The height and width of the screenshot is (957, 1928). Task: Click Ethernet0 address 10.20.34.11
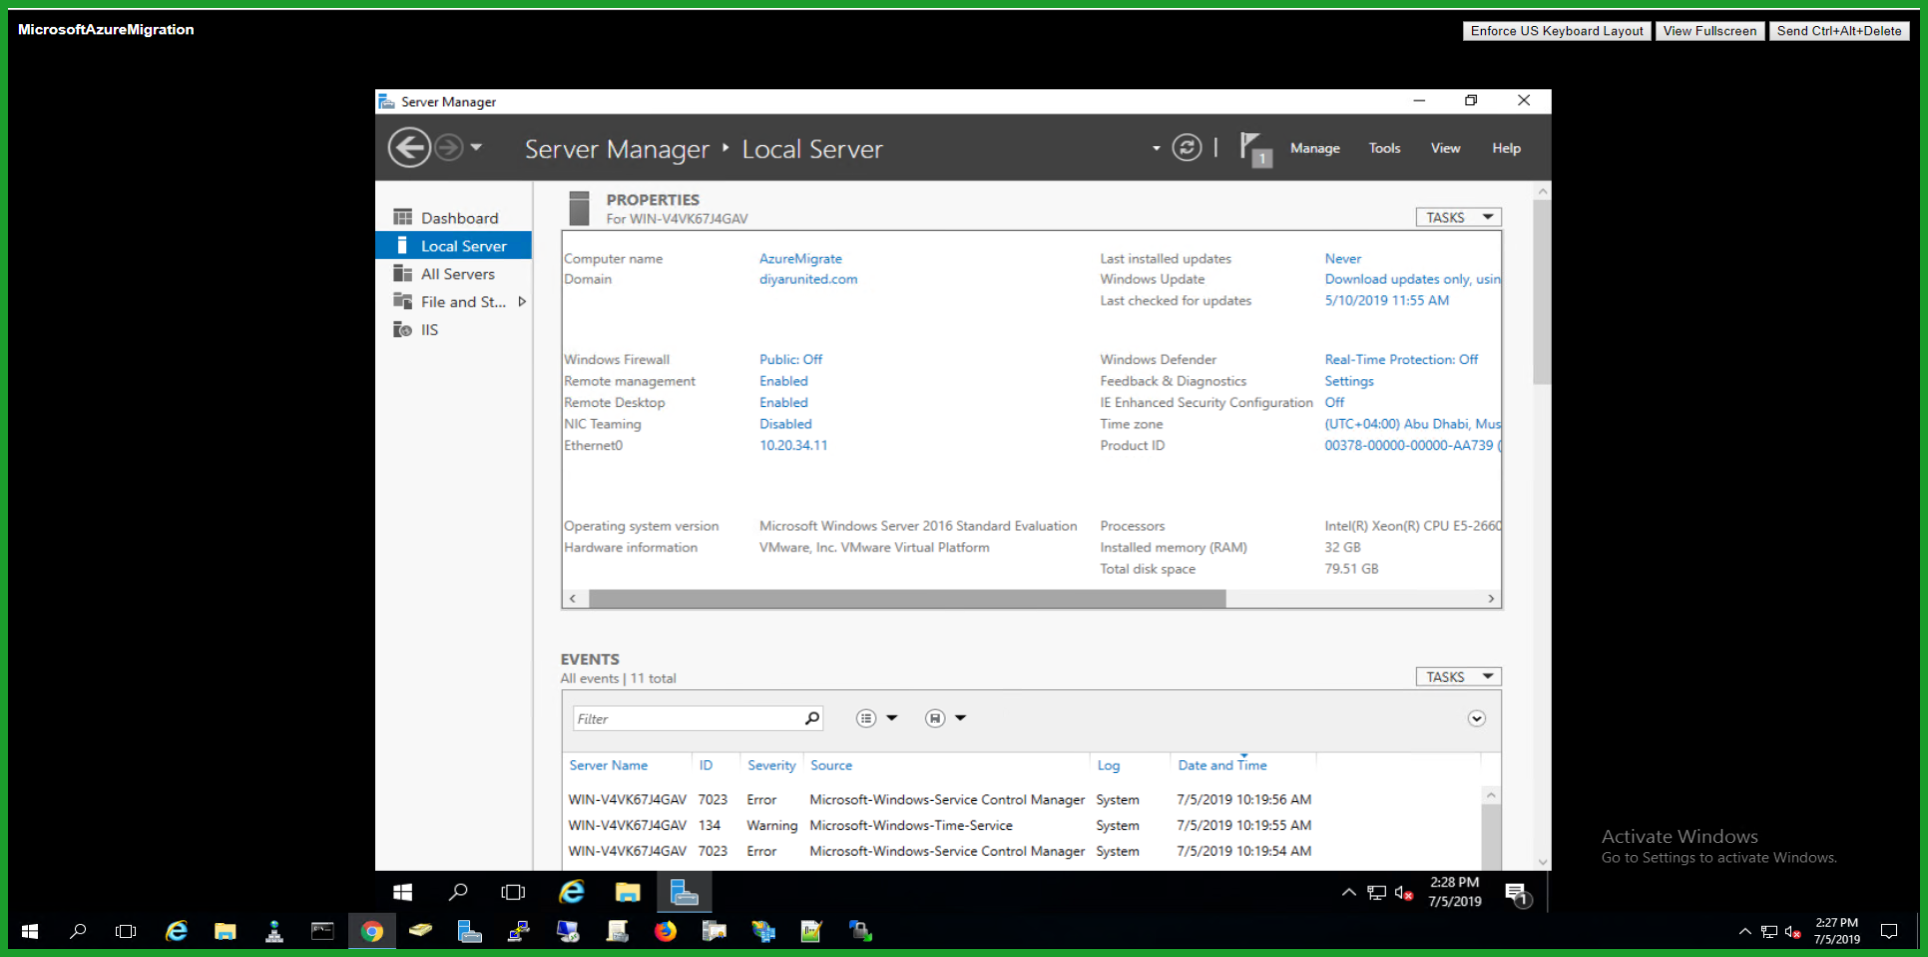coord(793,445)
